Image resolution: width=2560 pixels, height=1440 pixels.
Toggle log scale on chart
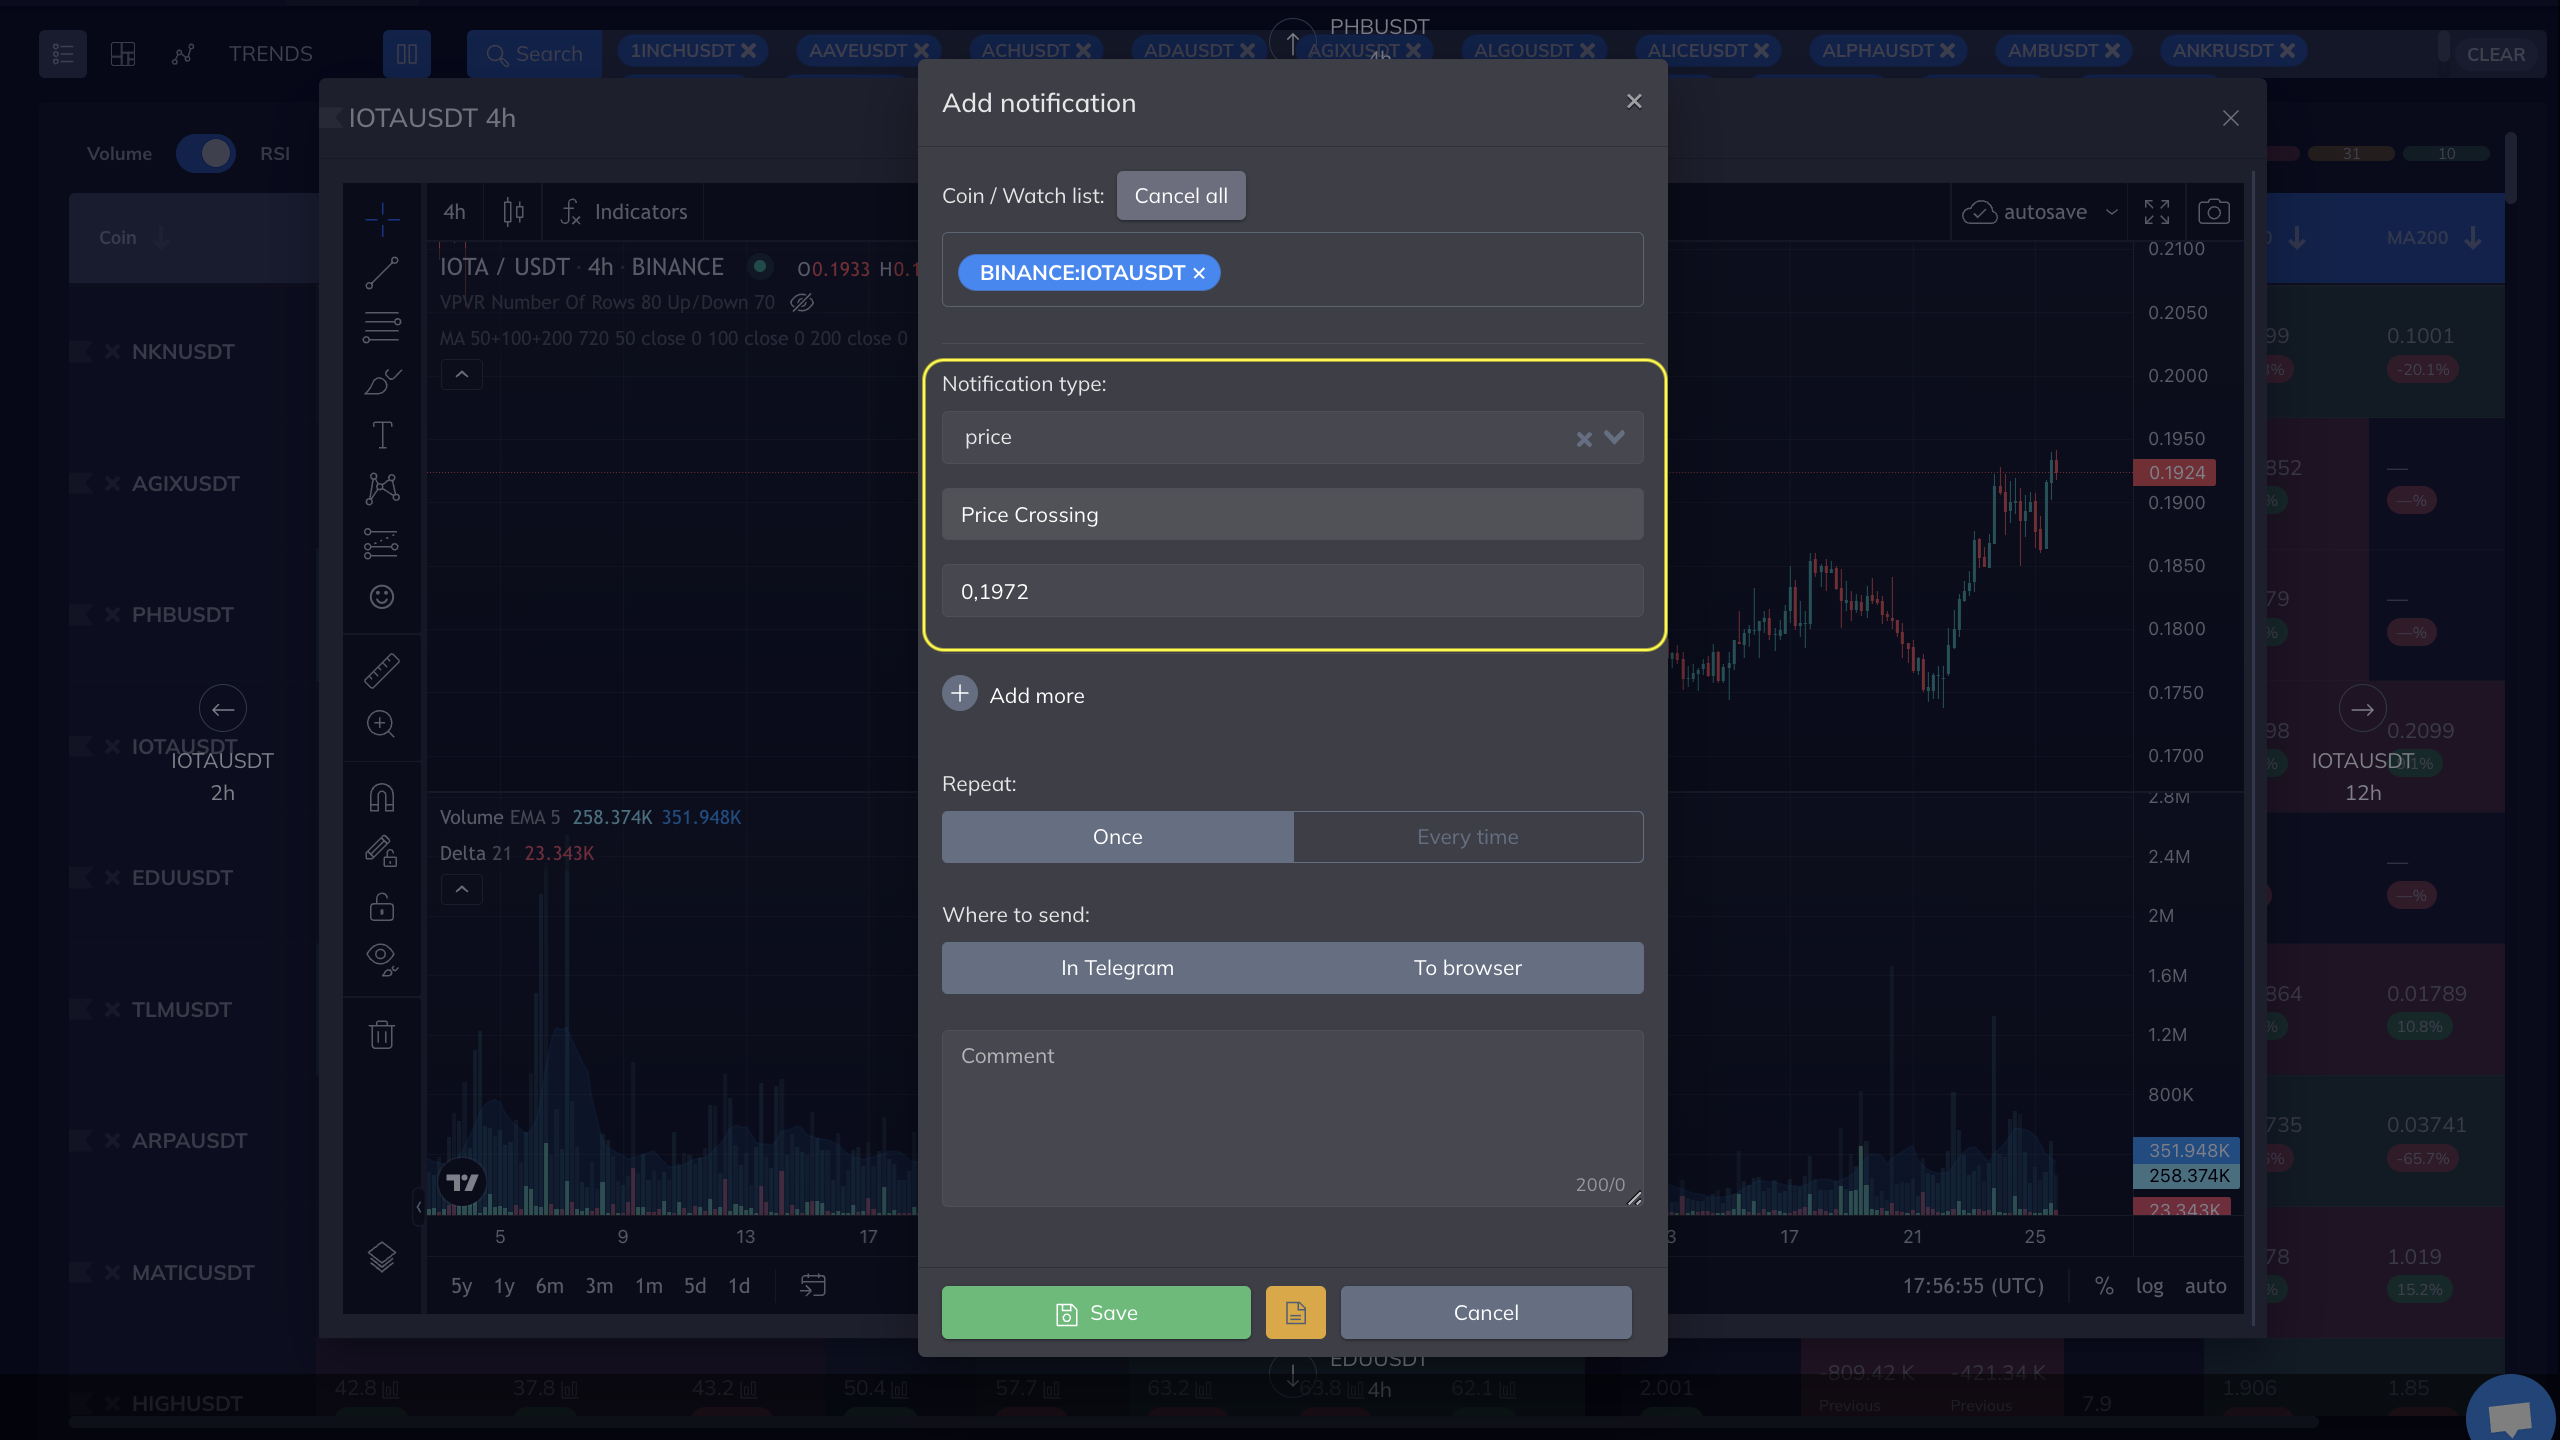[x=2149, y=1286]
